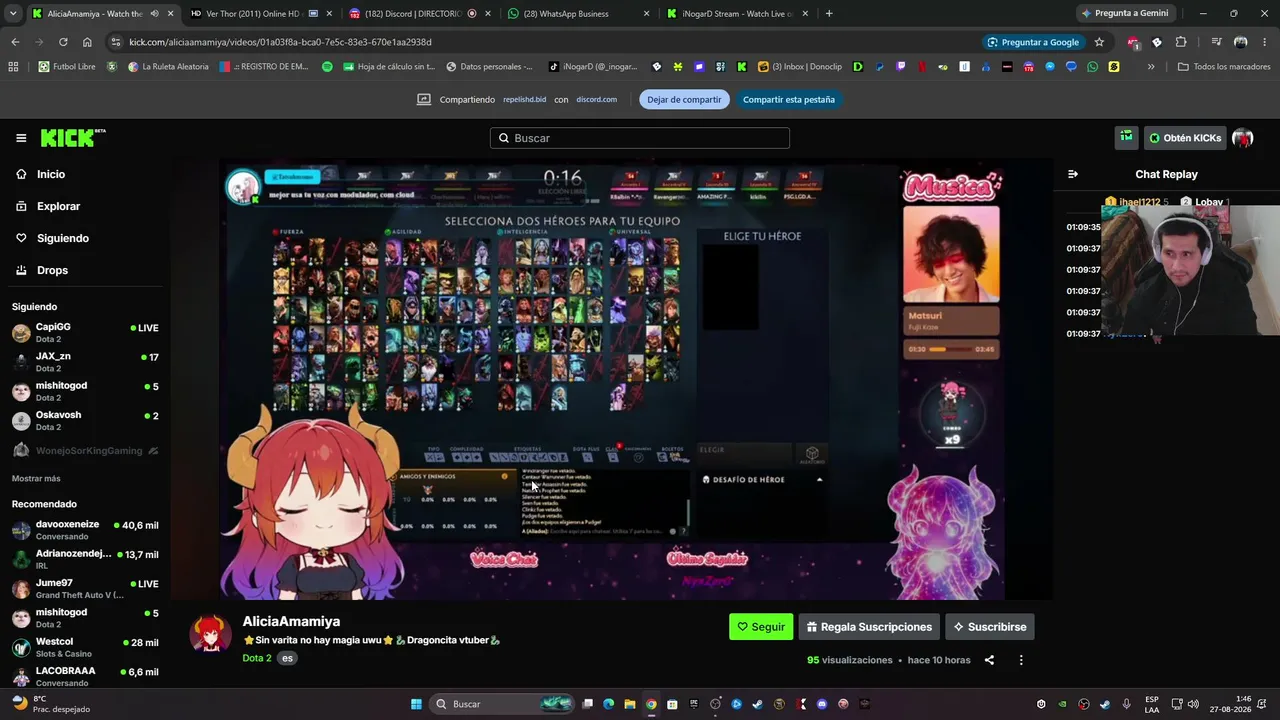Open the Futbol Libre bookmark
The image size is (1280, 720).
coord(67,67)
